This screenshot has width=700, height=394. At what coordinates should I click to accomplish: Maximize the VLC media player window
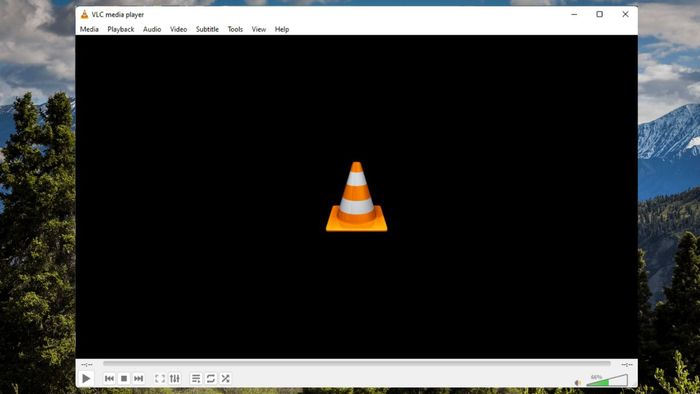(600, 14)
